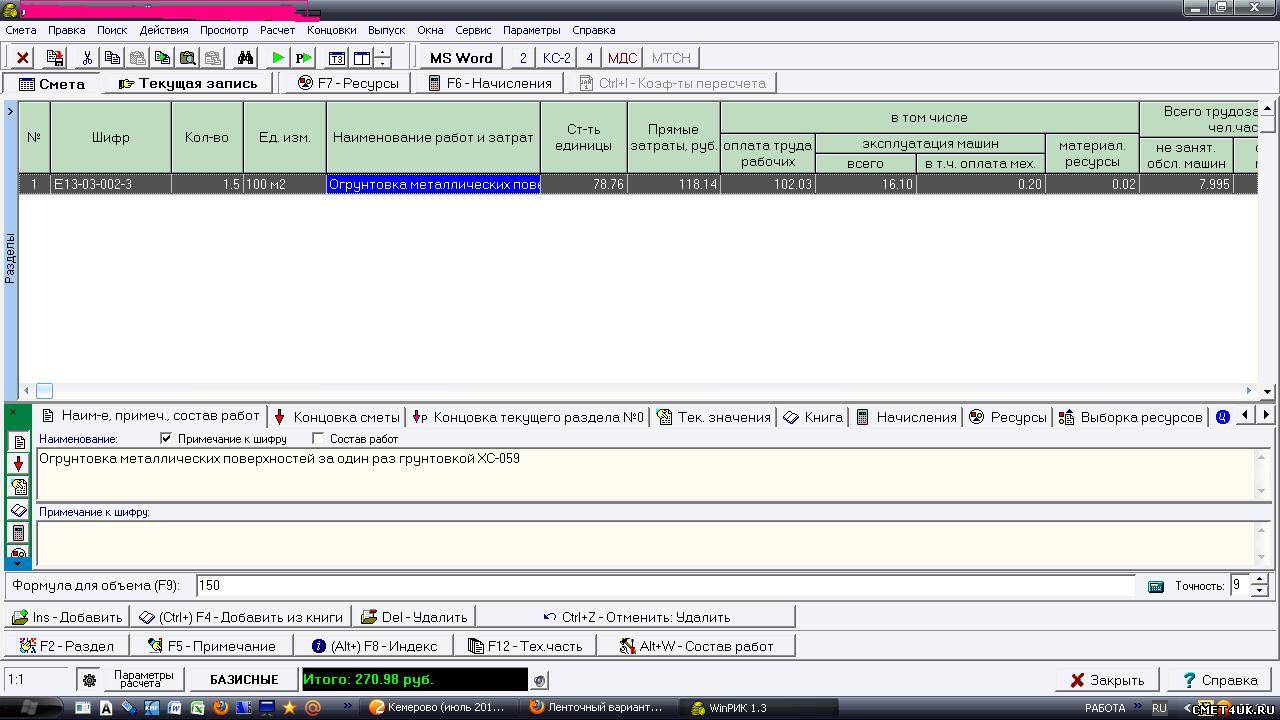Image resolution: width=1280 pixels, height=720 pixels.
Task: Click the binoculars search icon
Action: 245,58
